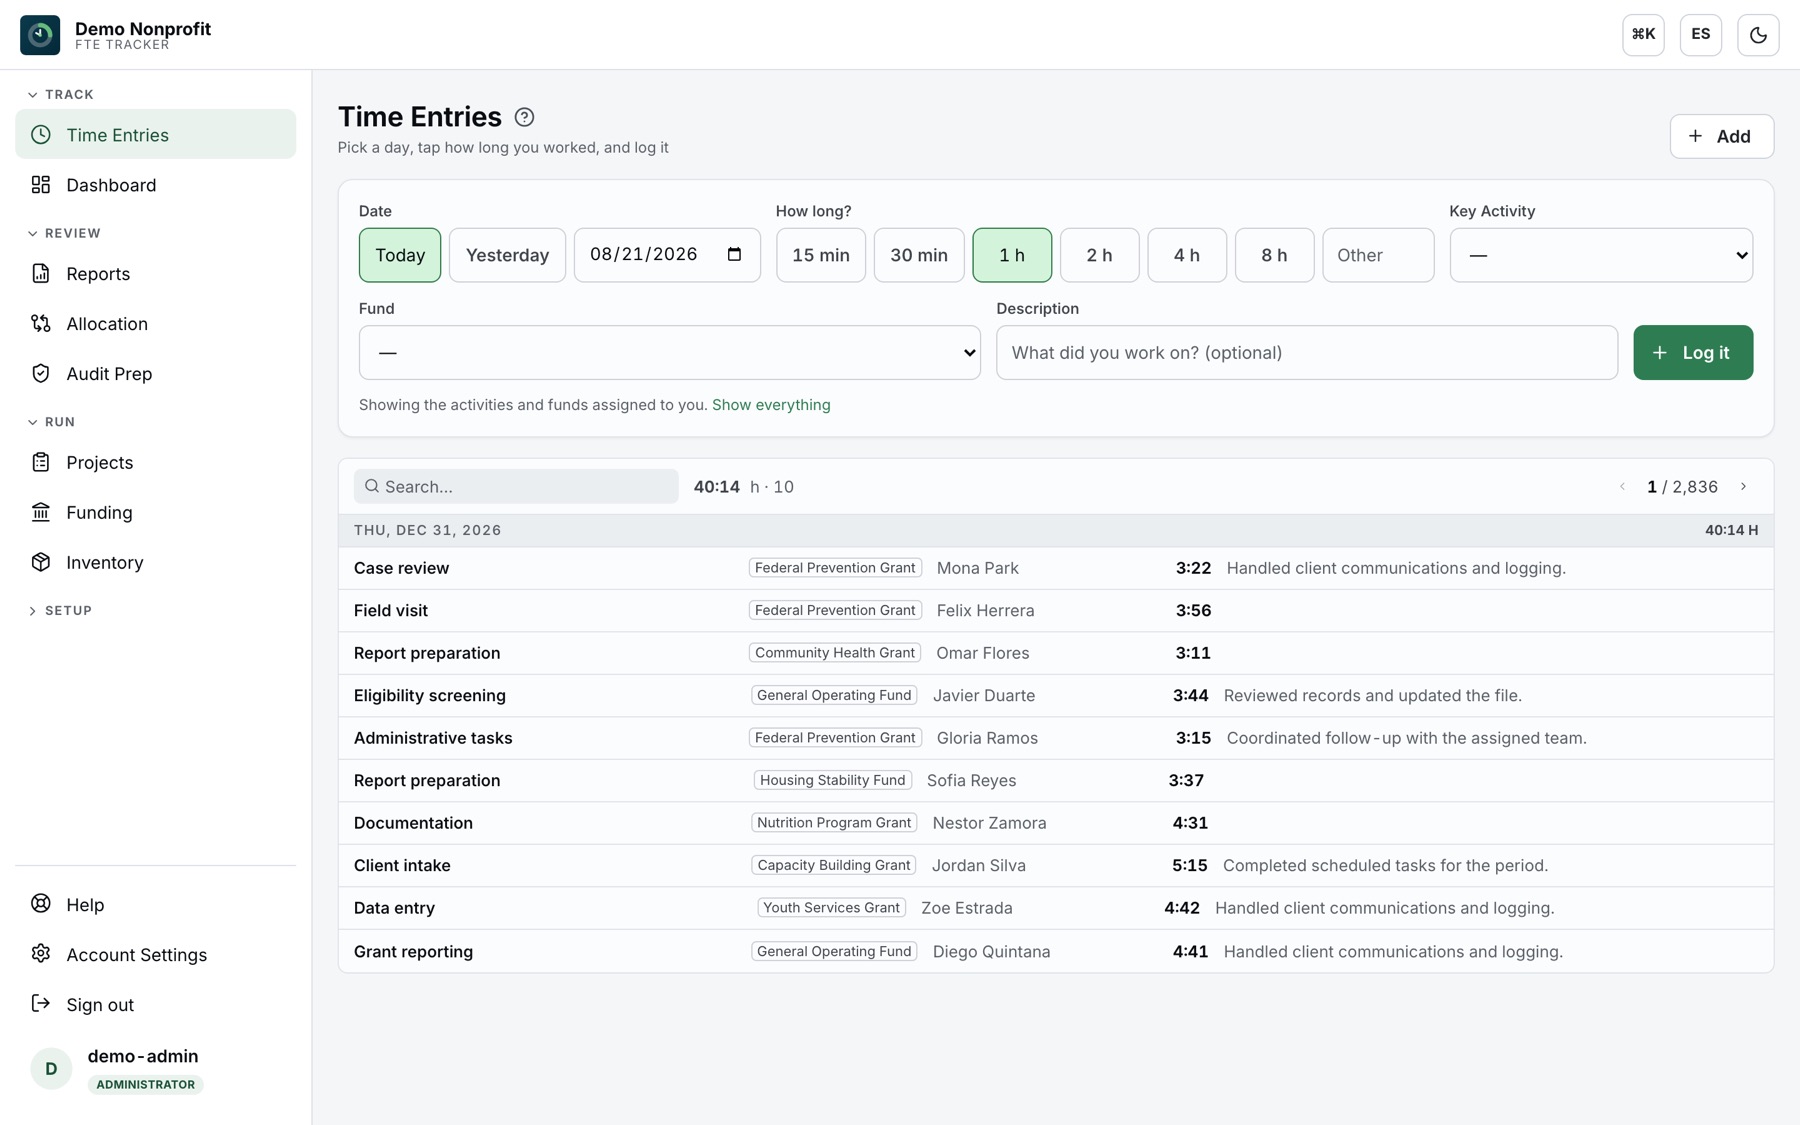Open the command palette ⌘K button
Screen dimensions: 1800x1125
click(x=1643, y=35)
